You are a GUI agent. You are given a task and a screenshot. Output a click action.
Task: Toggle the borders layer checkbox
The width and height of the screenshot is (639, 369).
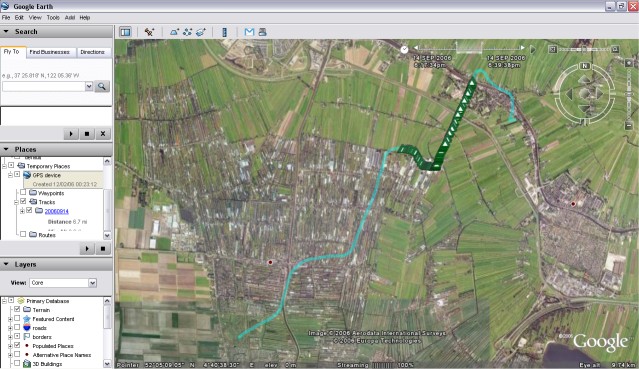click(17, 336)
